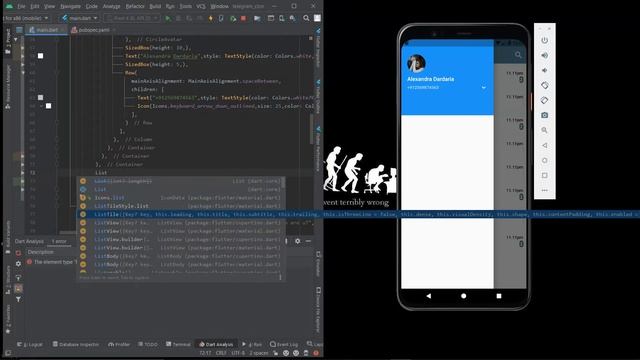Screen dimensions: 640x360
Task: Click the 2 spaces indent status entry
Action: tap(259, 353)
